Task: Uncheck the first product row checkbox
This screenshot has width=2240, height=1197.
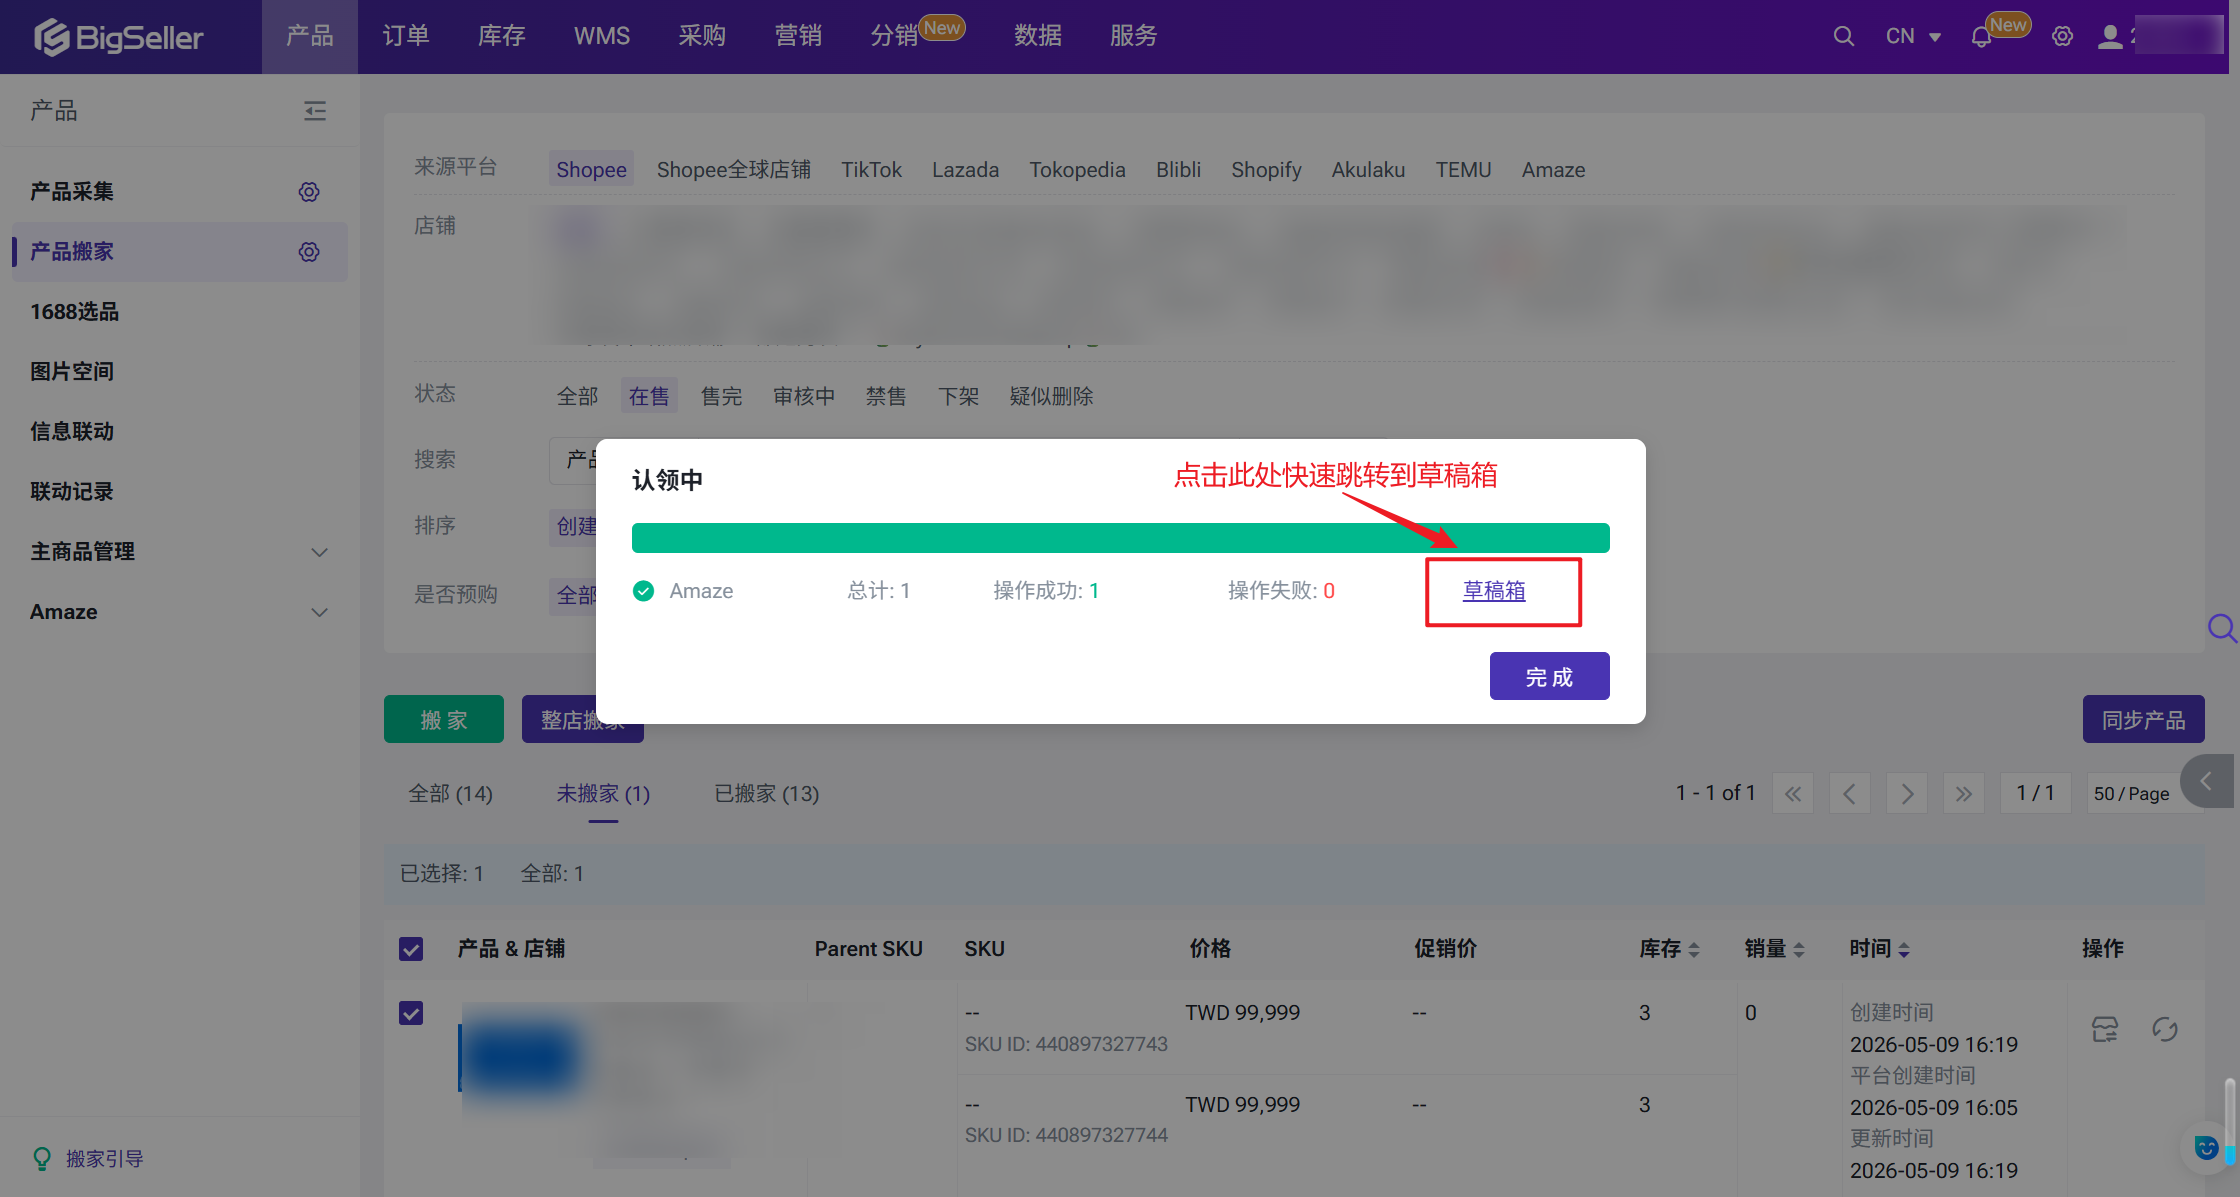Action: (411, 1013)
